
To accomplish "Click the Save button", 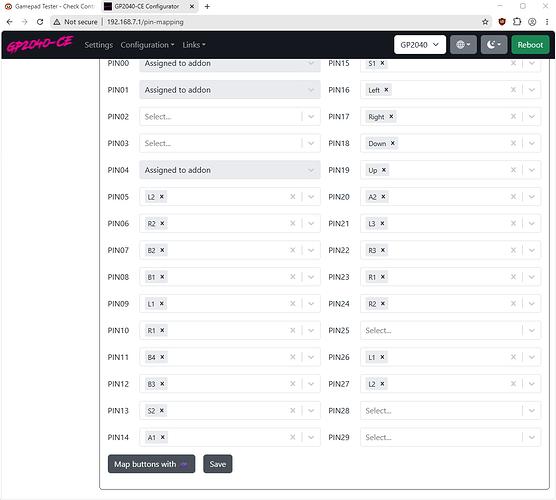I will pyautogui.click(x=218, y=464).
